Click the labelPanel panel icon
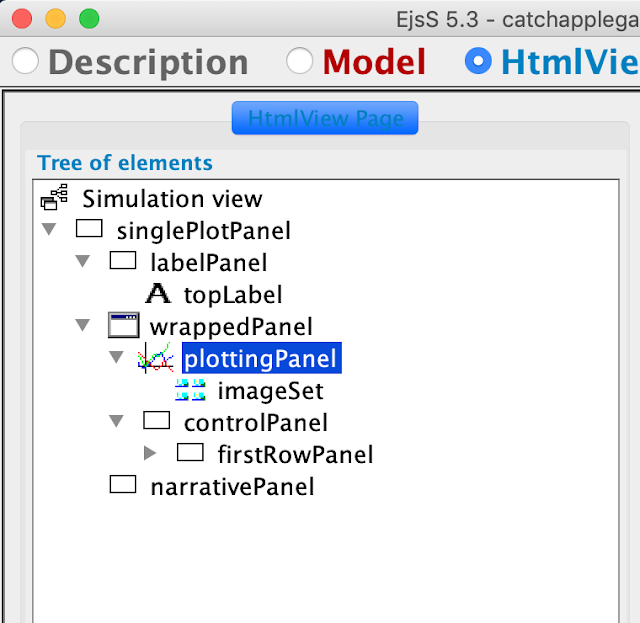Image resolution: width=640 pixels, height=623 pixels. 122,262
